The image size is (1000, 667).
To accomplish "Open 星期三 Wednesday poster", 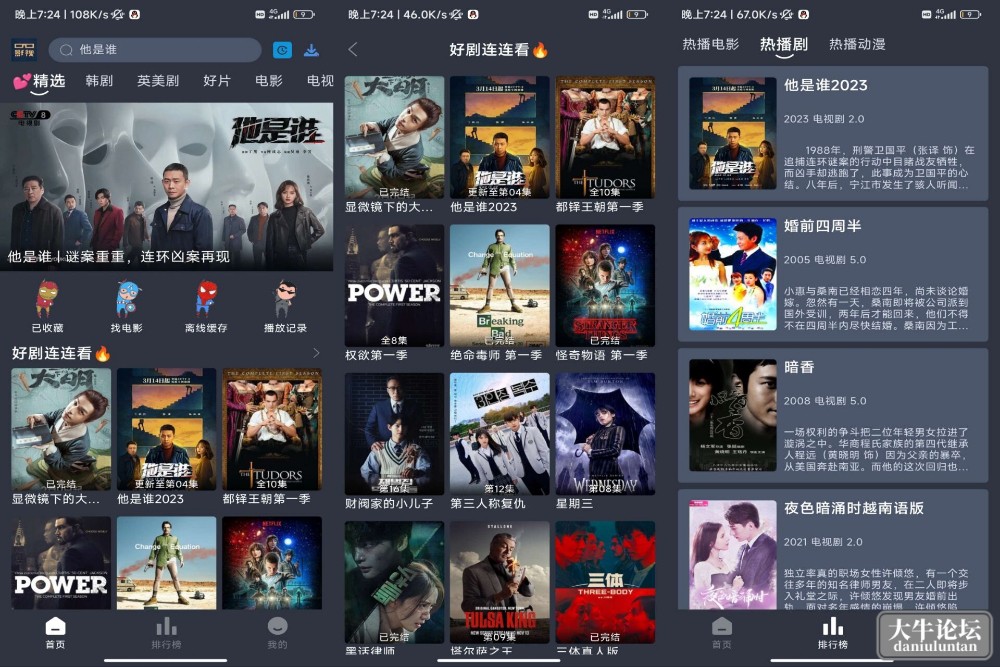I will [x=605, y=441].
